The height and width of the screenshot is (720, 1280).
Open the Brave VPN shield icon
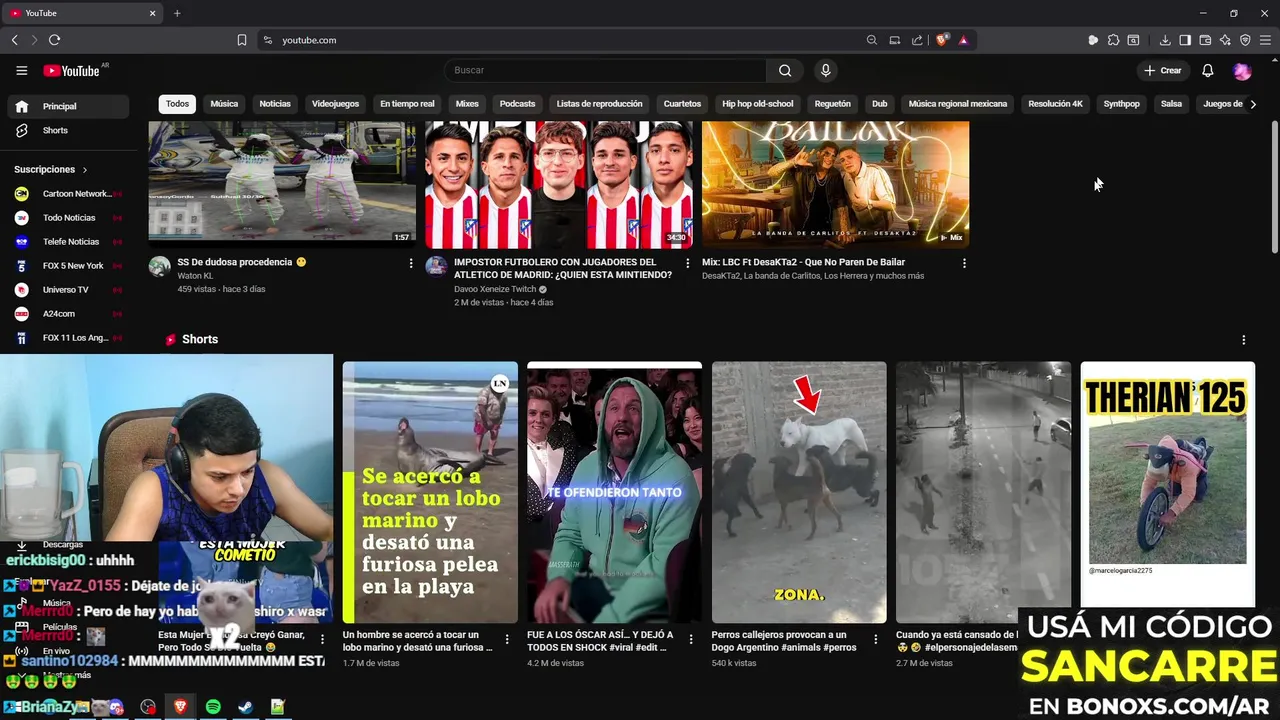[1245, 40]
